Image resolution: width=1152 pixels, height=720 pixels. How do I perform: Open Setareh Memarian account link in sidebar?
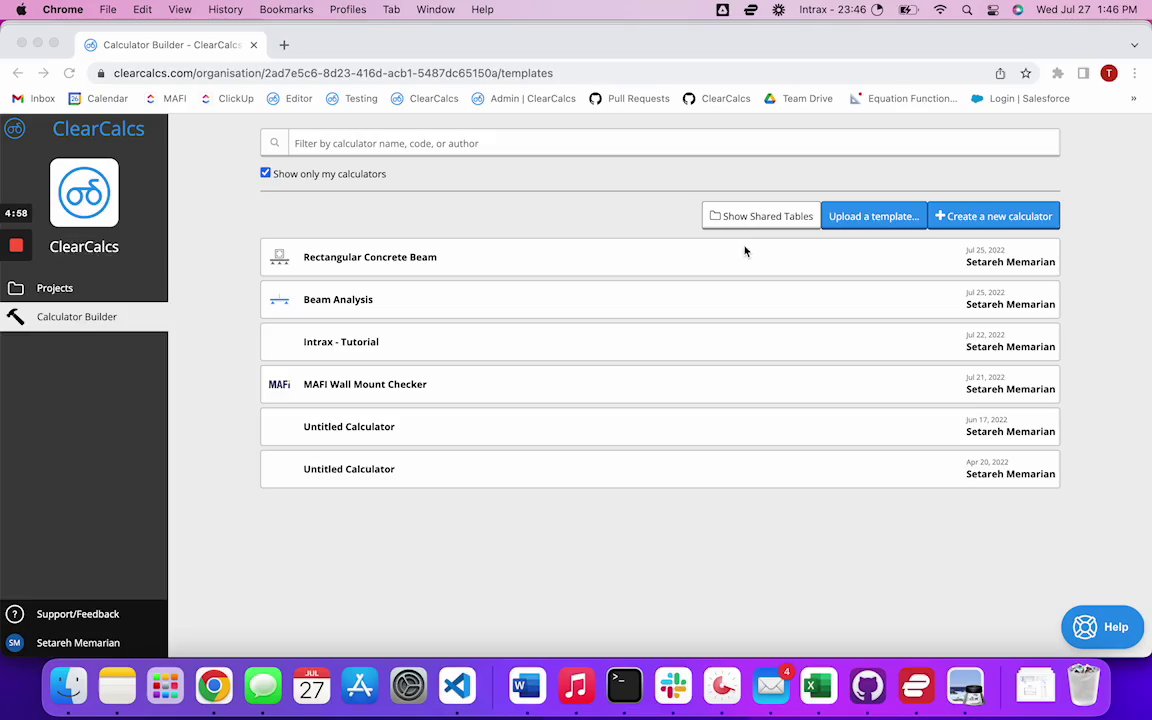(x=78, y=643)
